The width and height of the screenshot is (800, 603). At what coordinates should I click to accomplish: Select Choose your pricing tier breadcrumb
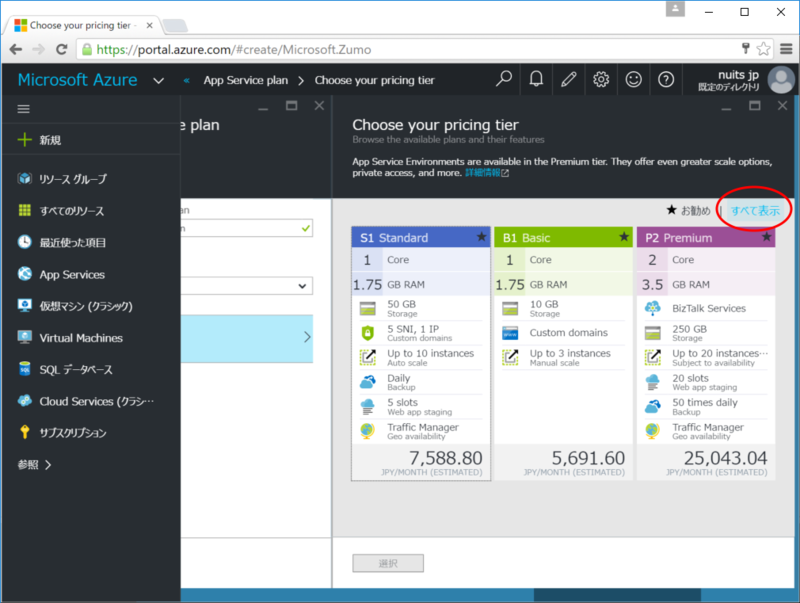point(374,80)
